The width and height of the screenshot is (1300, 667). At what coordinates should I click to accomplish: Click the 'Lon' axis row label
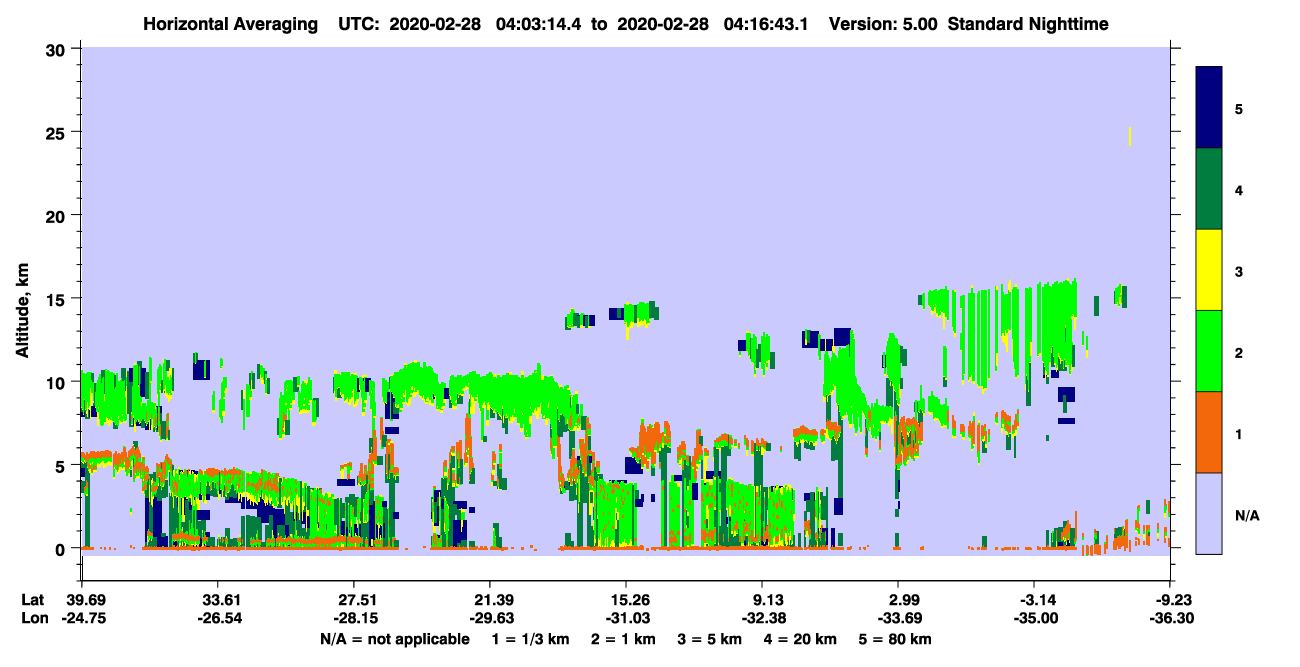[33, 618]
